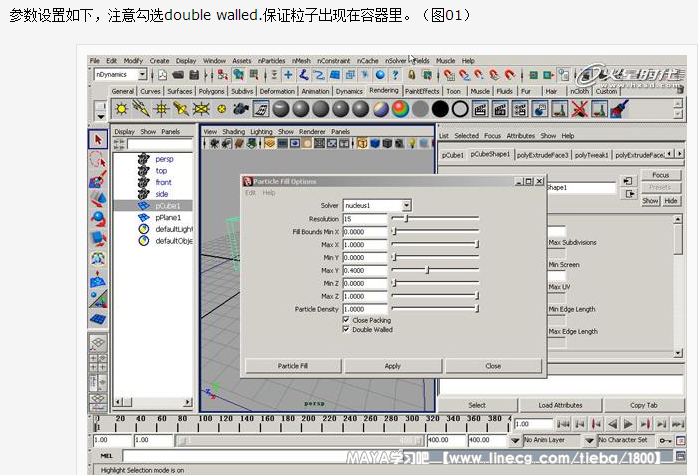
Task: Create an ambient light from the shelf sun icon
Action: [x=121, y=109]
